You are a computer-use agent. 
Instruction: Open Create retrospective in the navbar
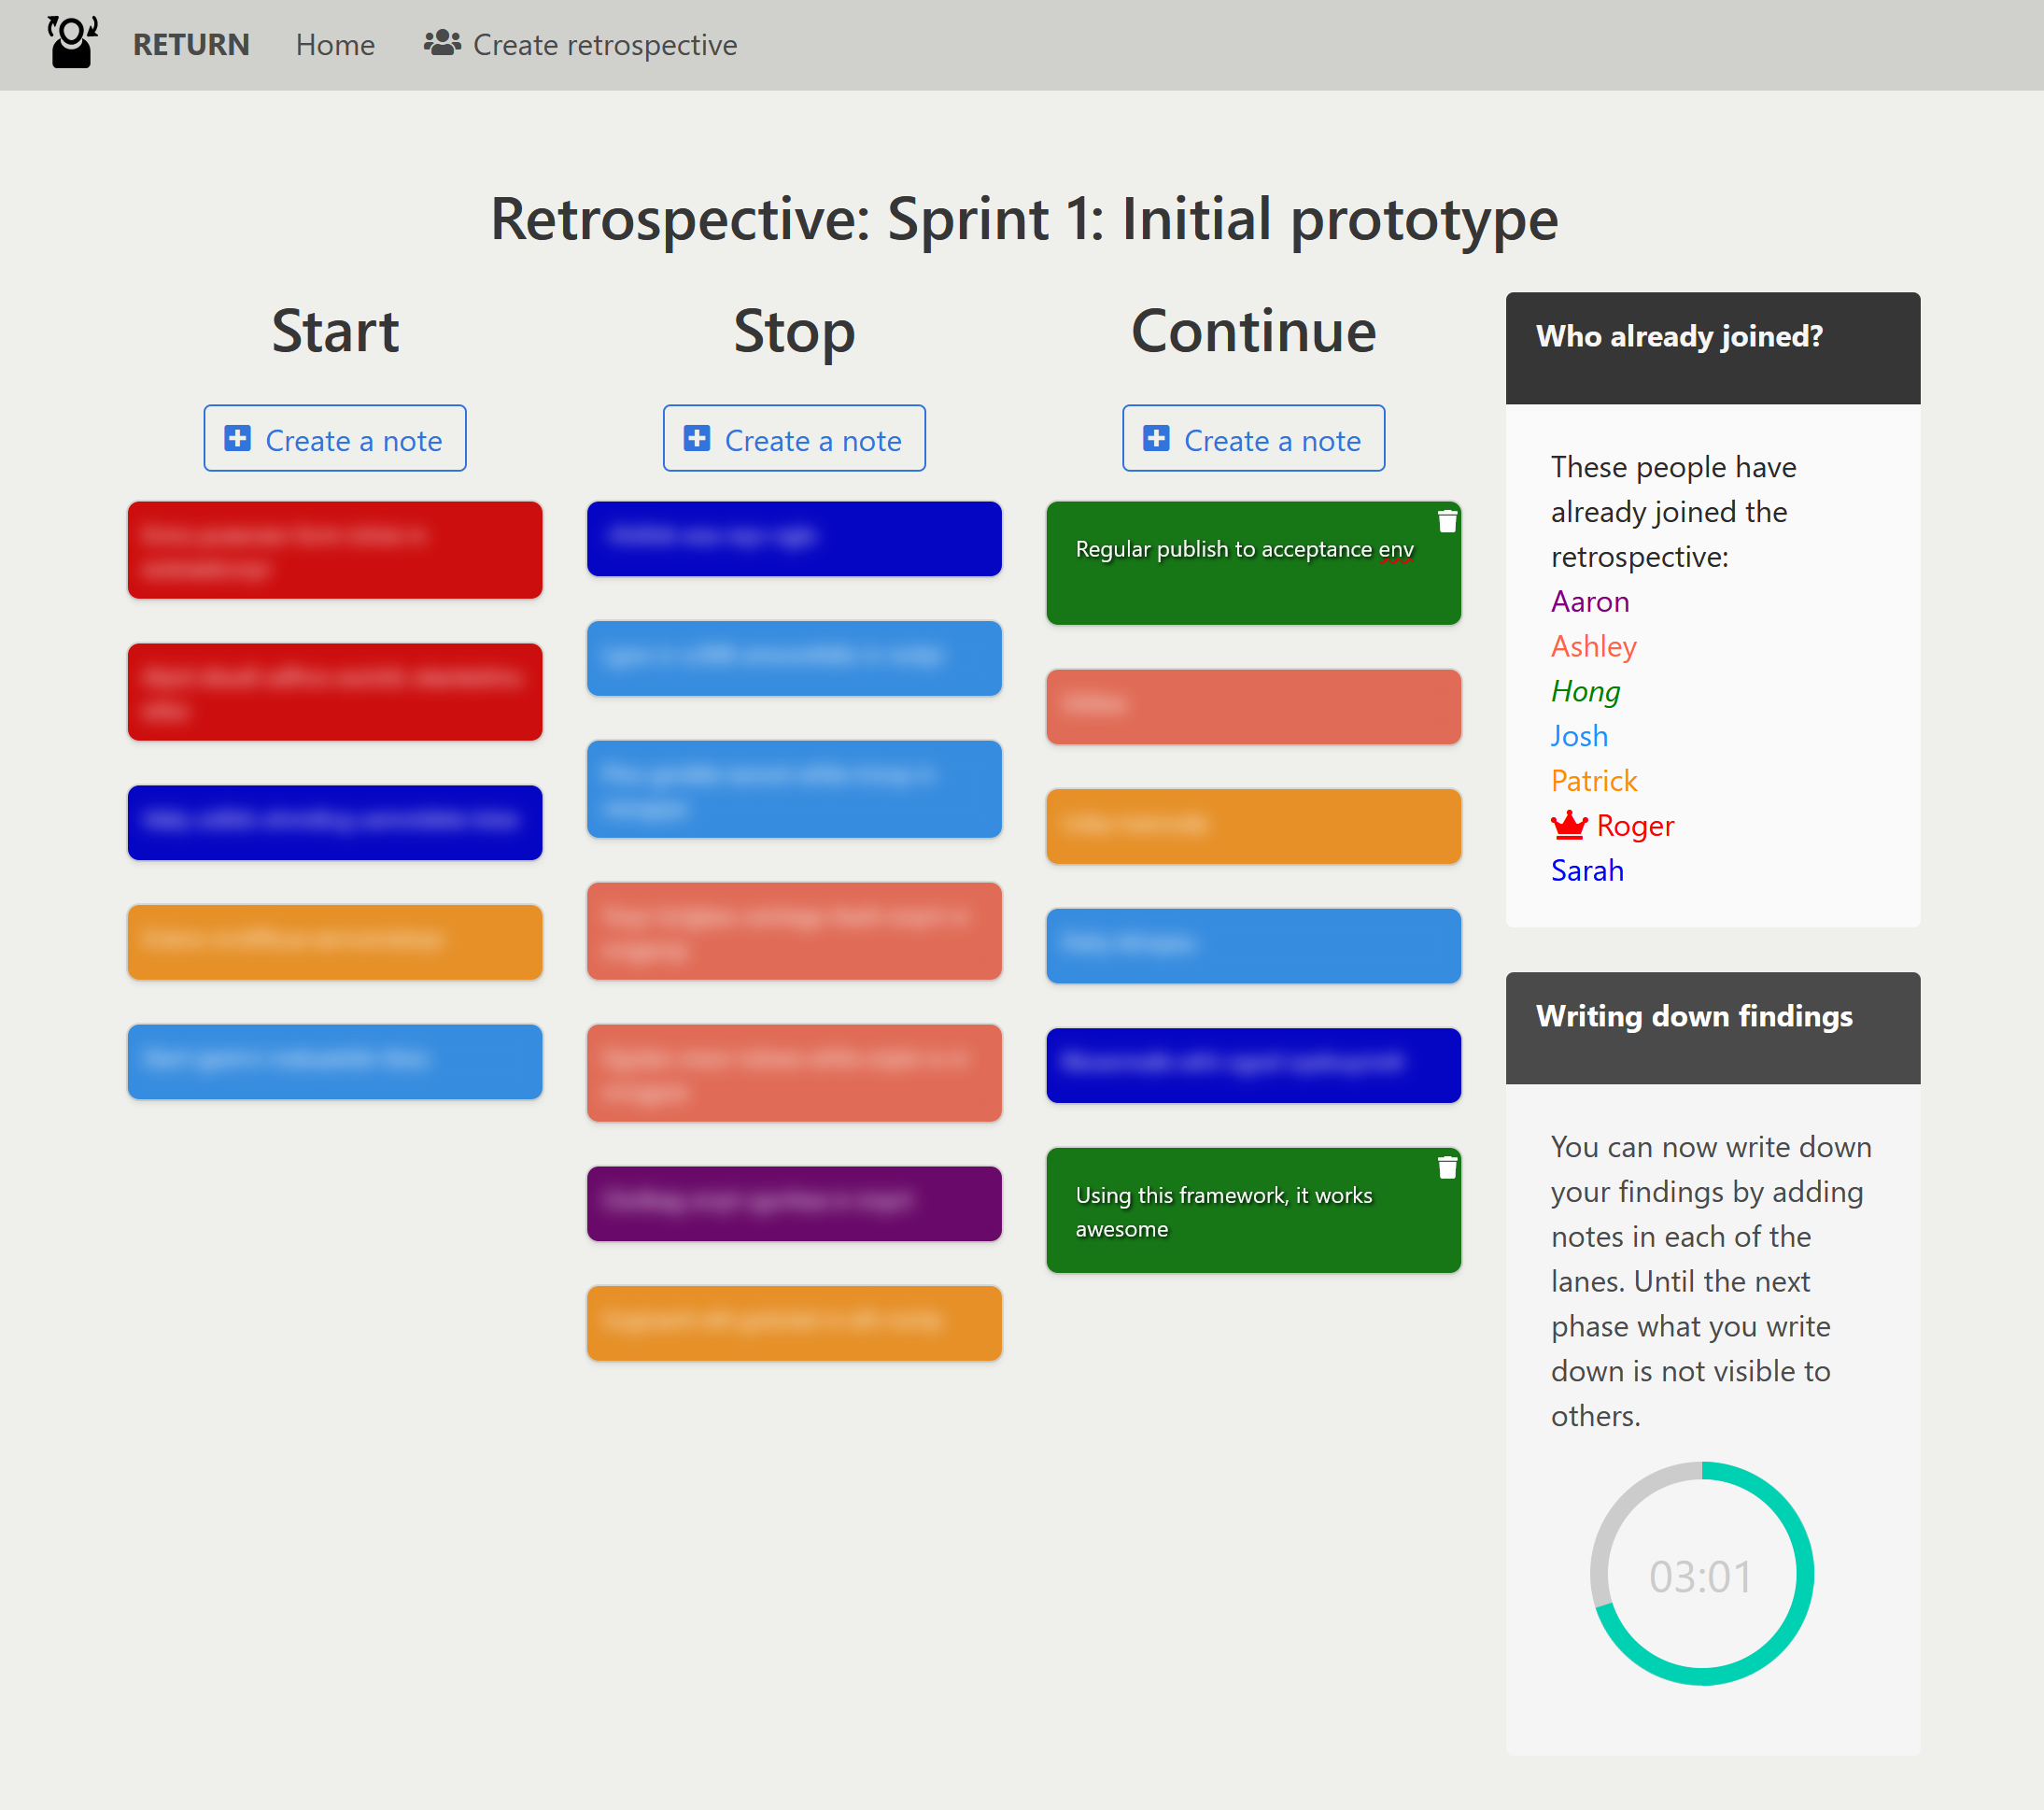coord(604,45)
